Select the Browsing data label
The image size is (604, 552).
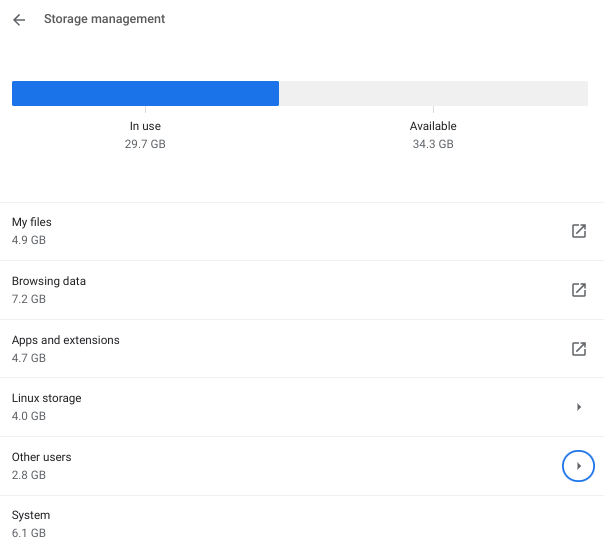[49, 281]
